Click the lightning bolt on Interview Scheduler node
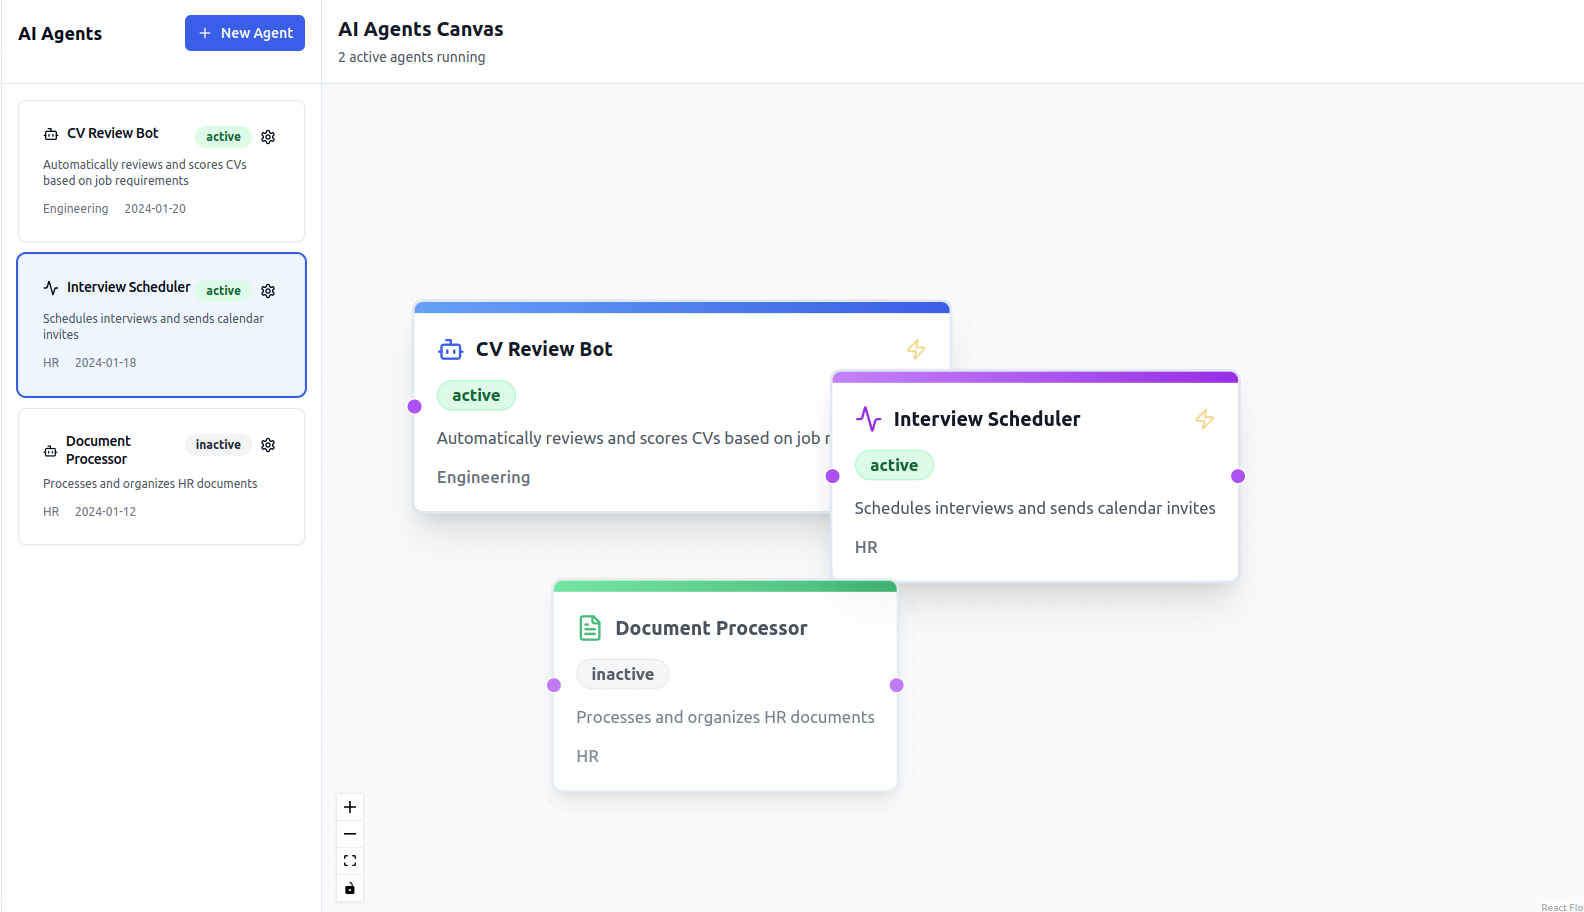The height and width of the screenshot is (912, 1584). [1205, 419]
